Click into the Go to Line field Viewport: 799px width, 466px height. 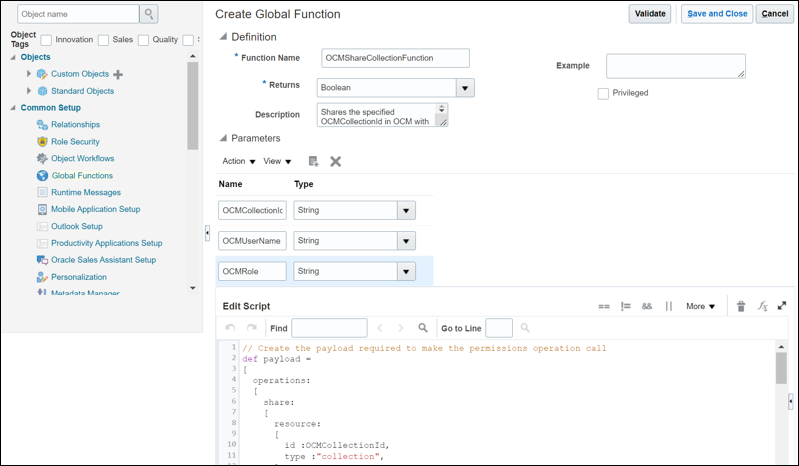498,327
